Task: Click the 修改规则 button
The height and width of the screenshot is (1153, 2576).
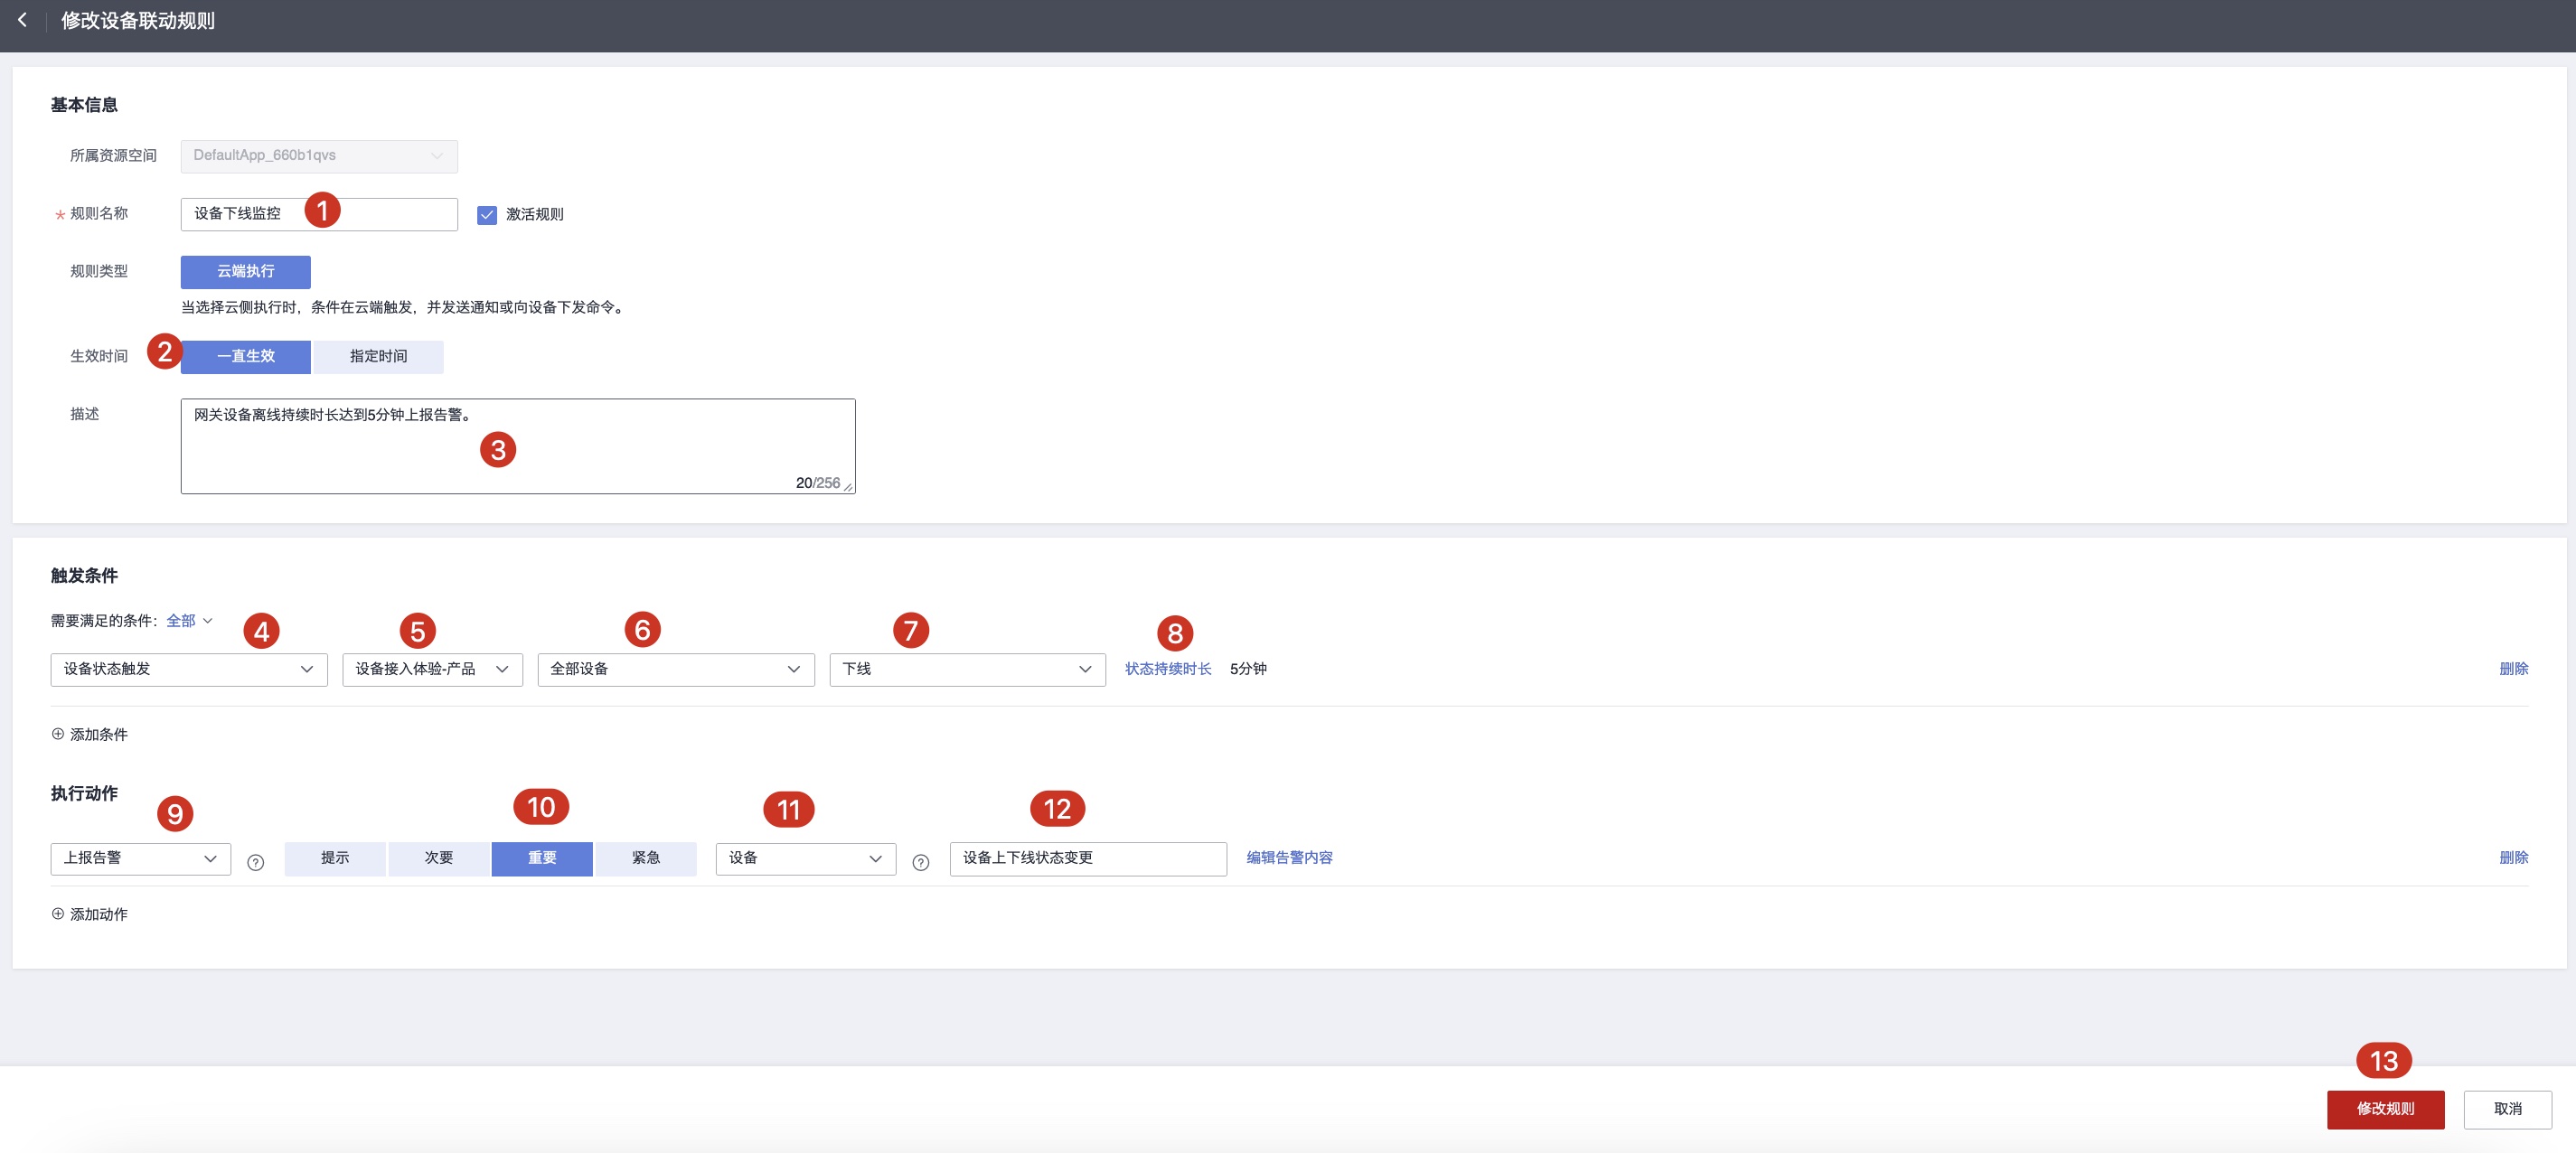Action: point(2385,1109)
